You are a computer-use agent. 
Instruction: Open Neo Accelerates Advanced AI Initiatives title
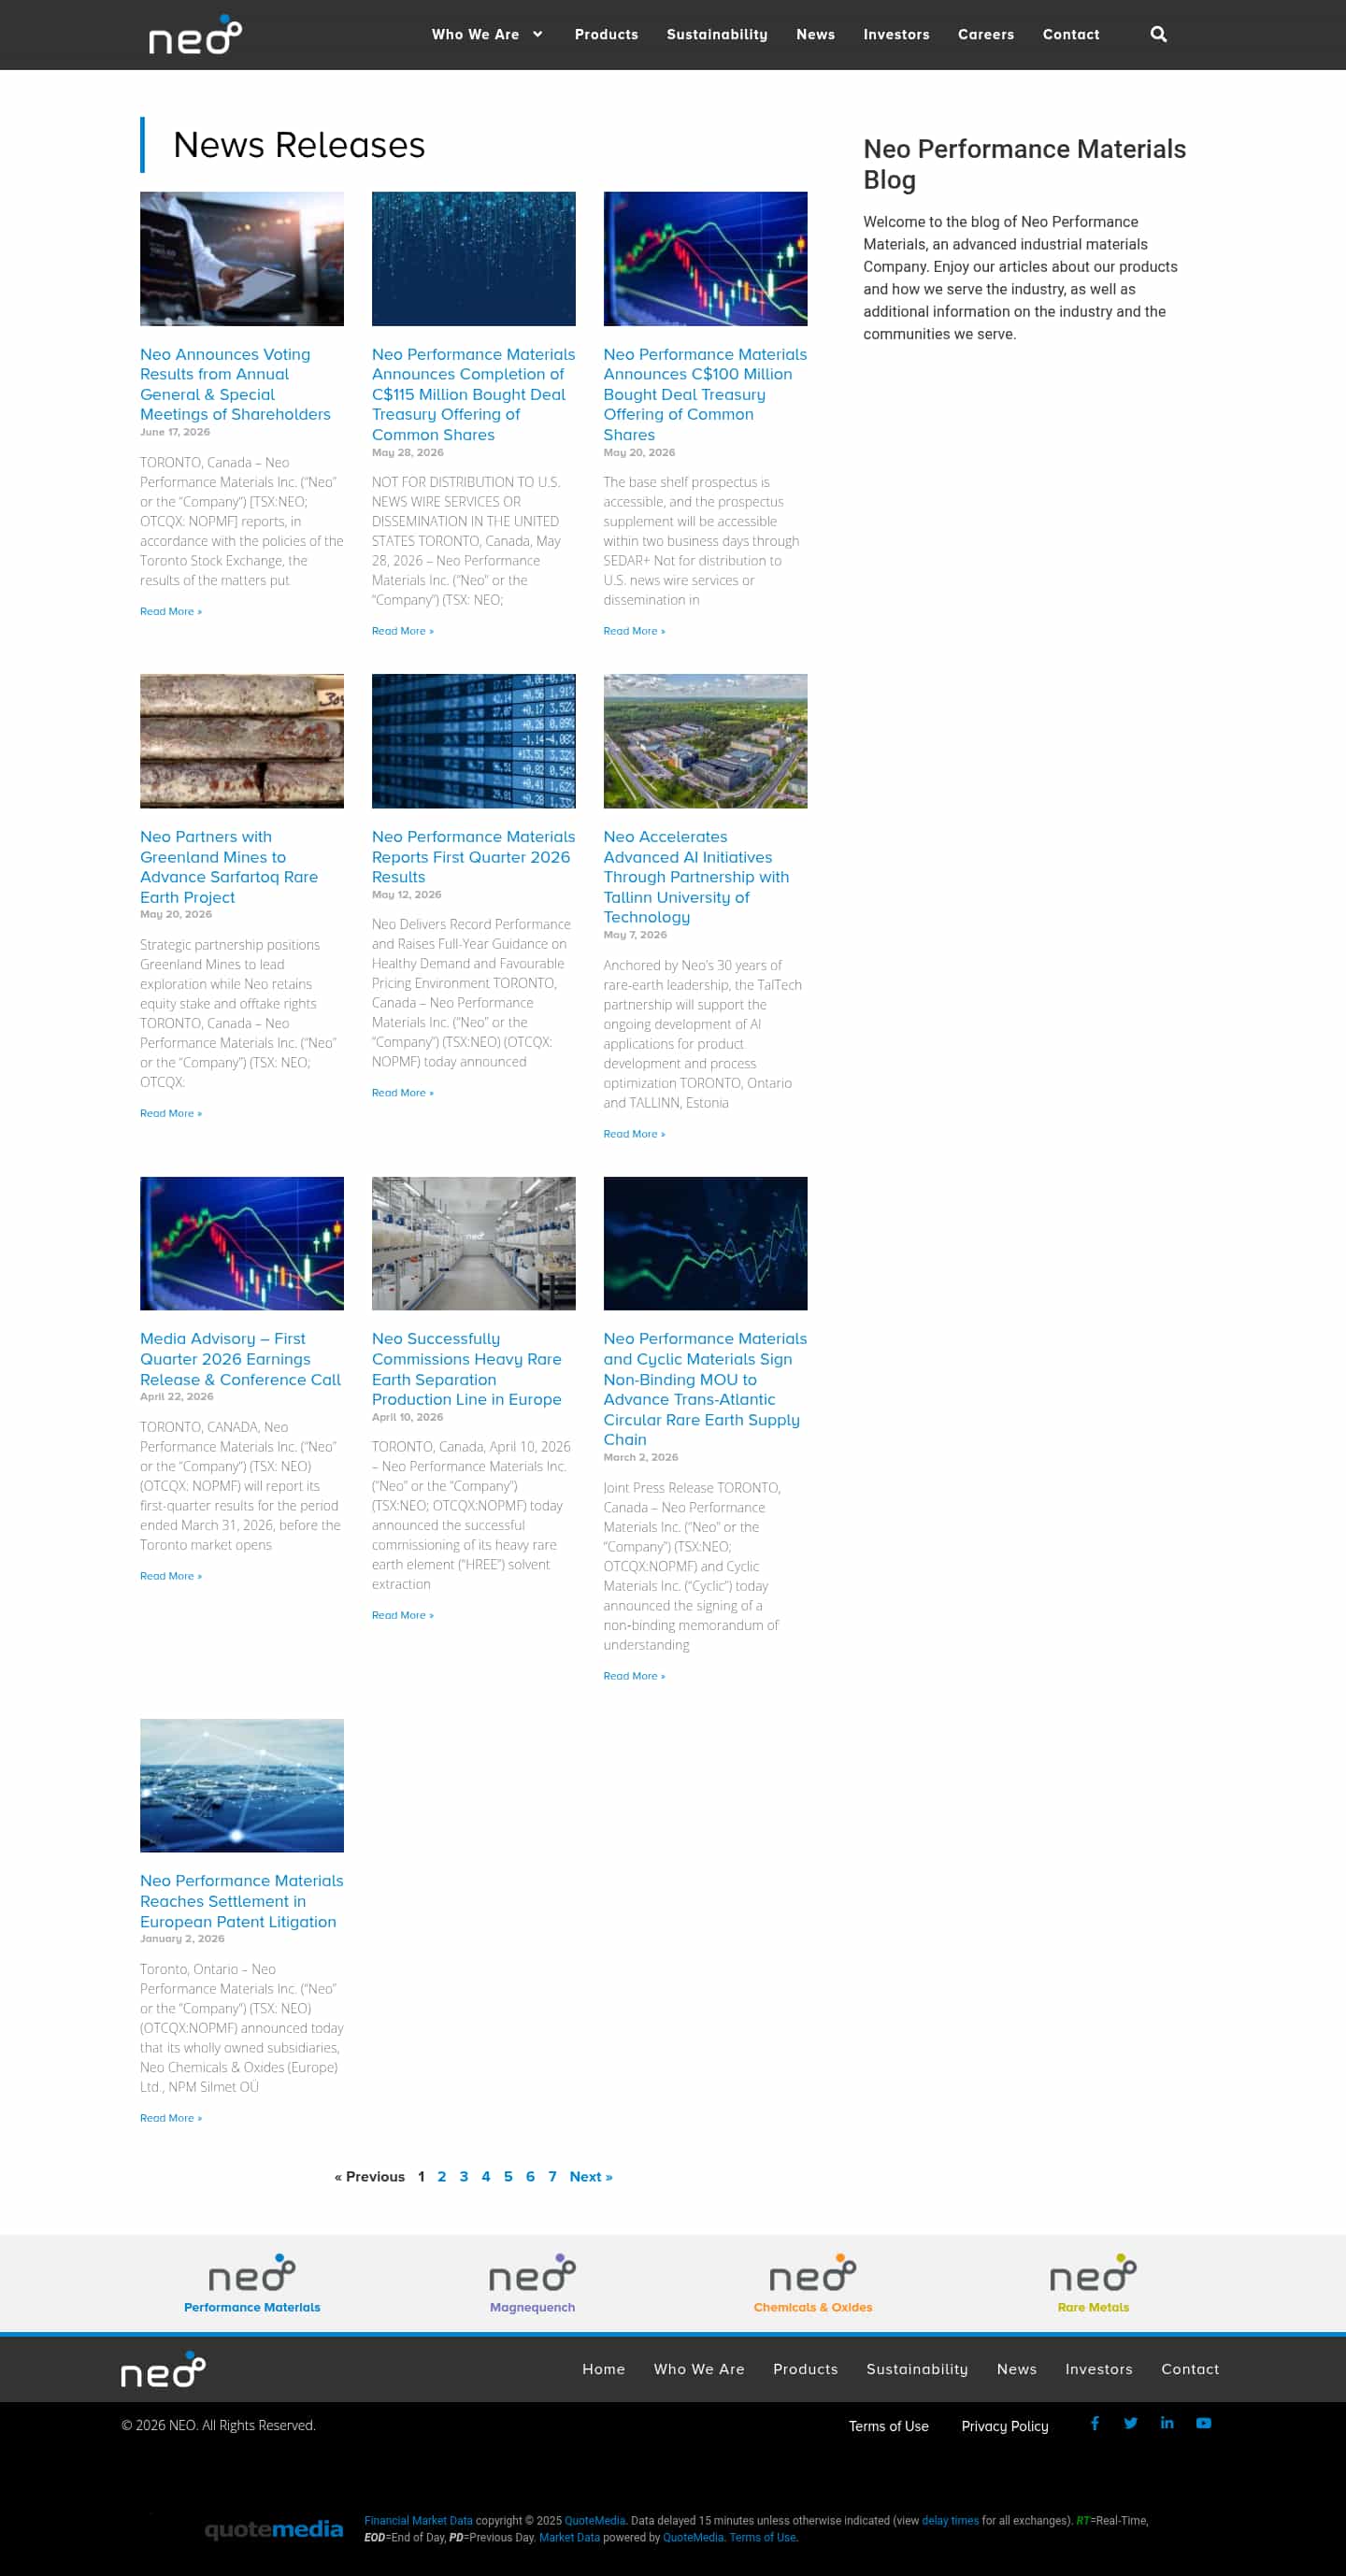click(696, 877)
